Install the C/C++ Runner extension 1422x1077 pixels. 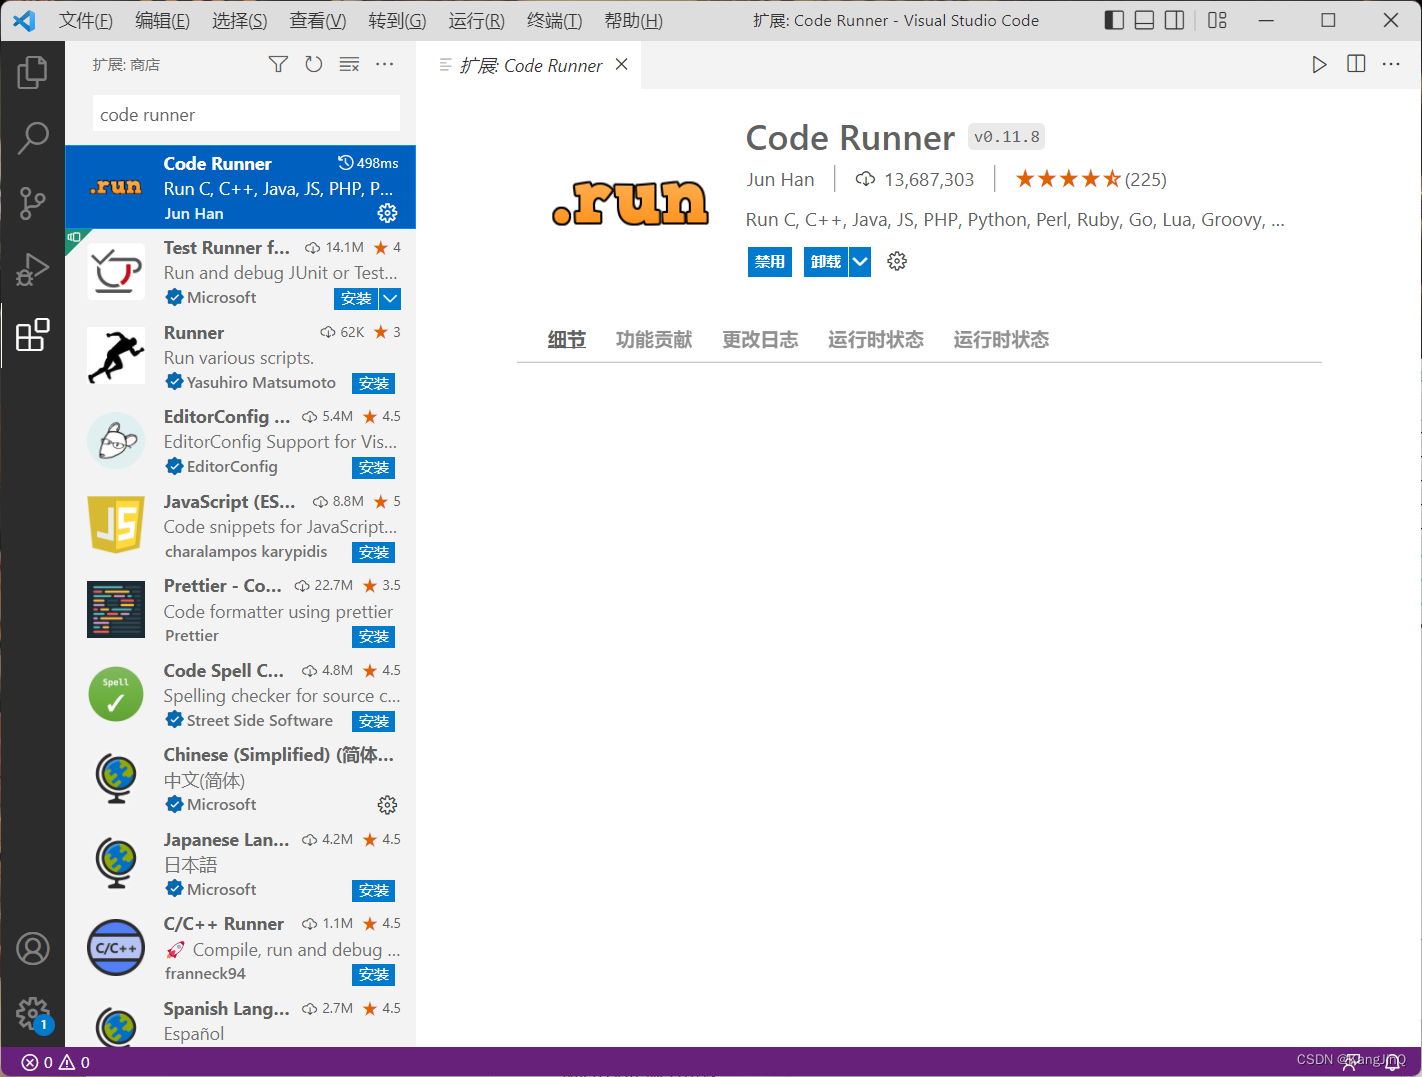[x=374, y=974]
